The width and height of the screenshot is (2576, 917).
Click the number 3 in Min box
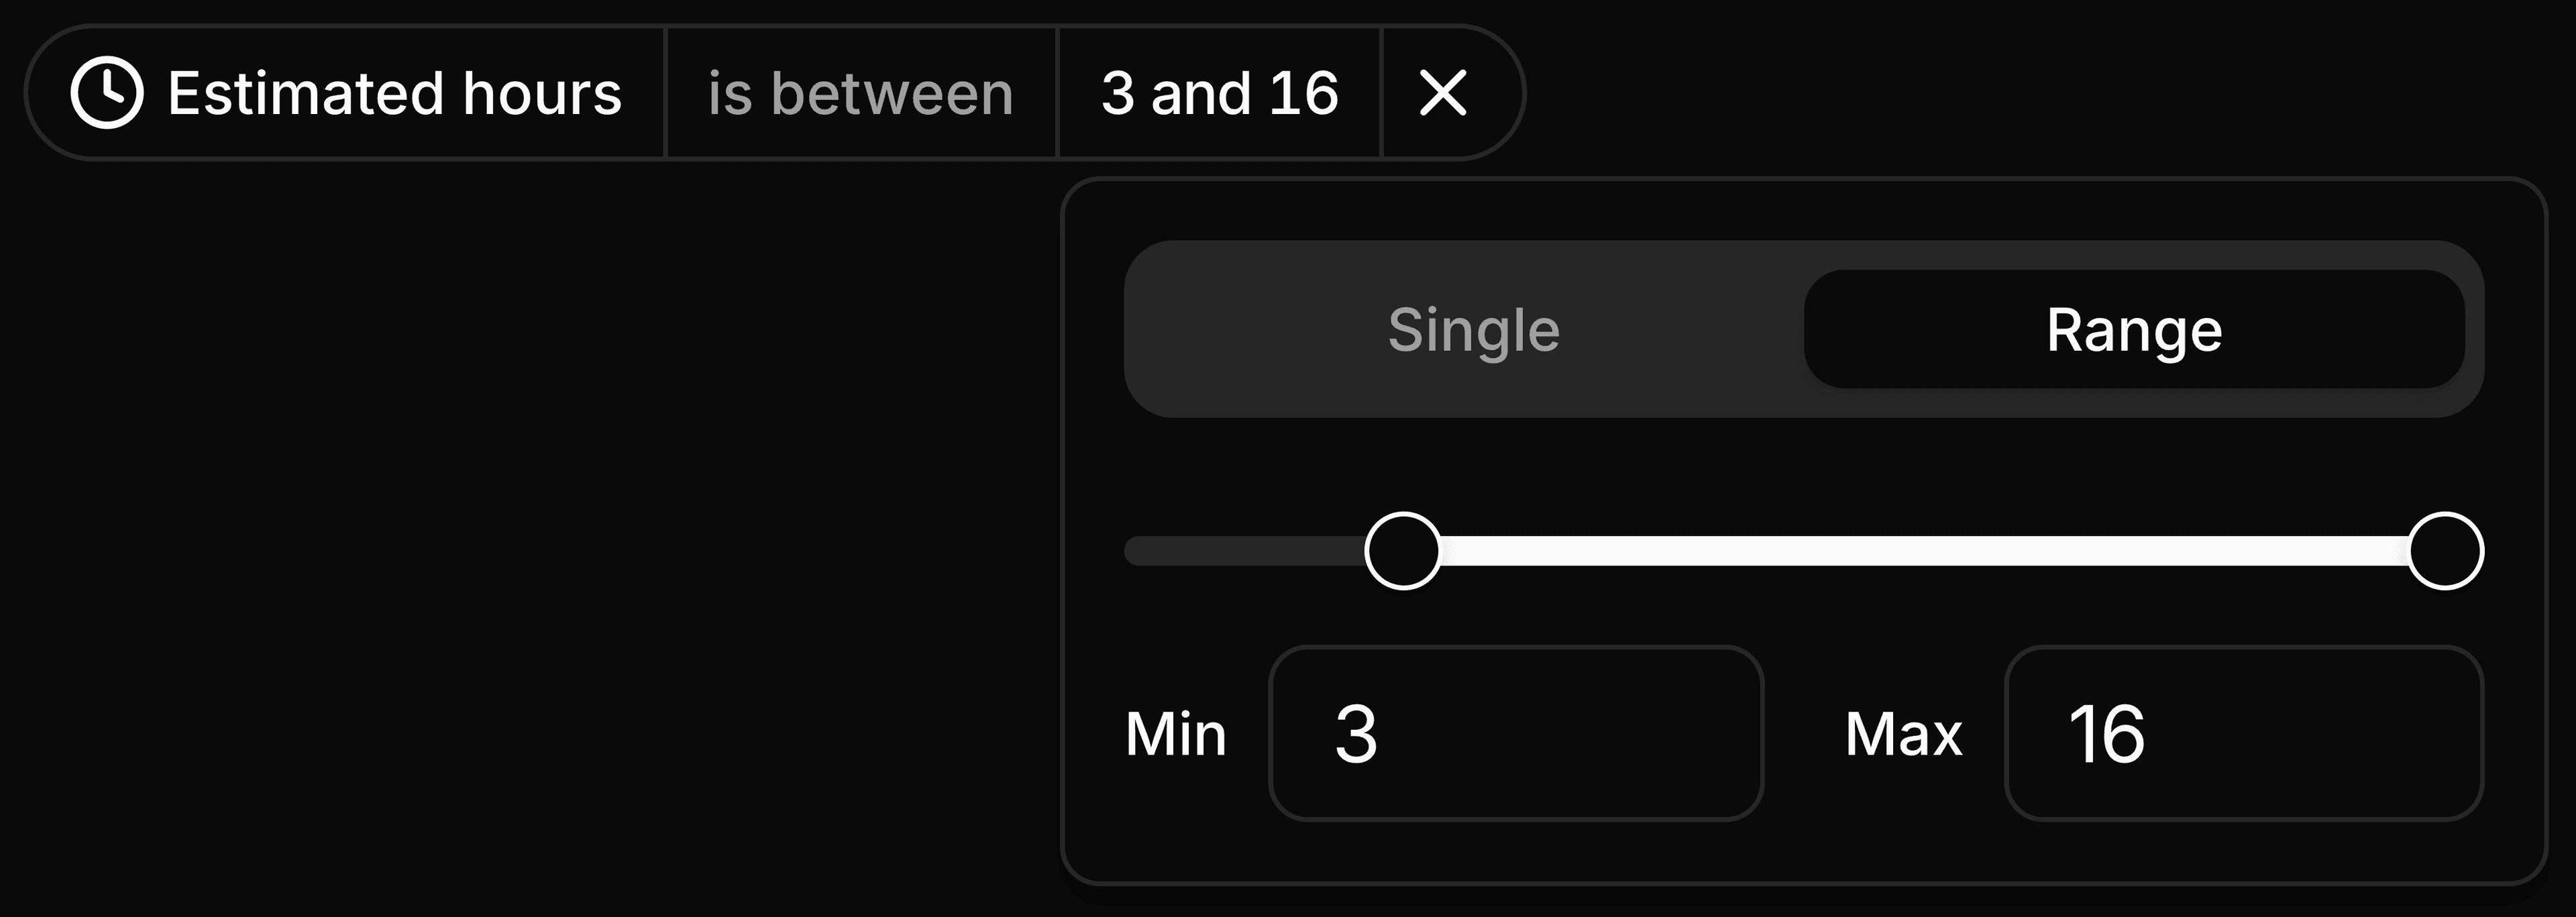(1356, 734)
